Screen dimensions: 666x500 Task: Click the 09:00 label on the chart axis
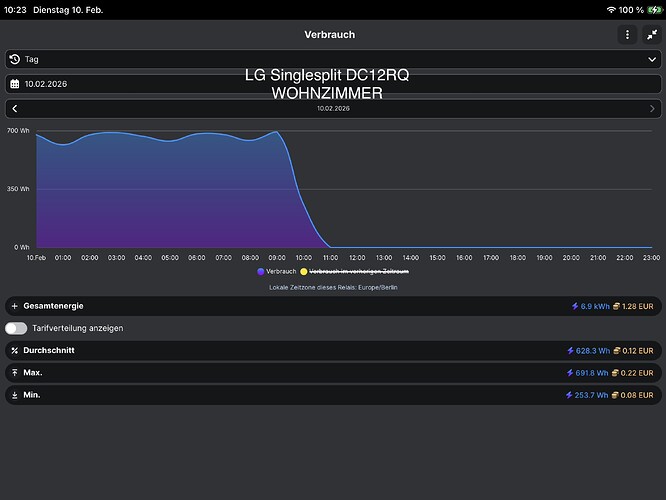click(277, 258)
